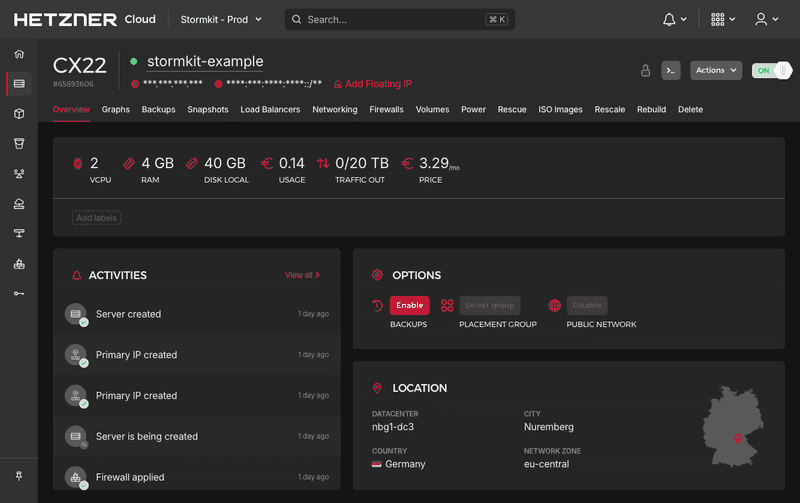Open the bucket-shaped sidebar icon
This screenshot has height=503, width=800.
click(19, 144)
